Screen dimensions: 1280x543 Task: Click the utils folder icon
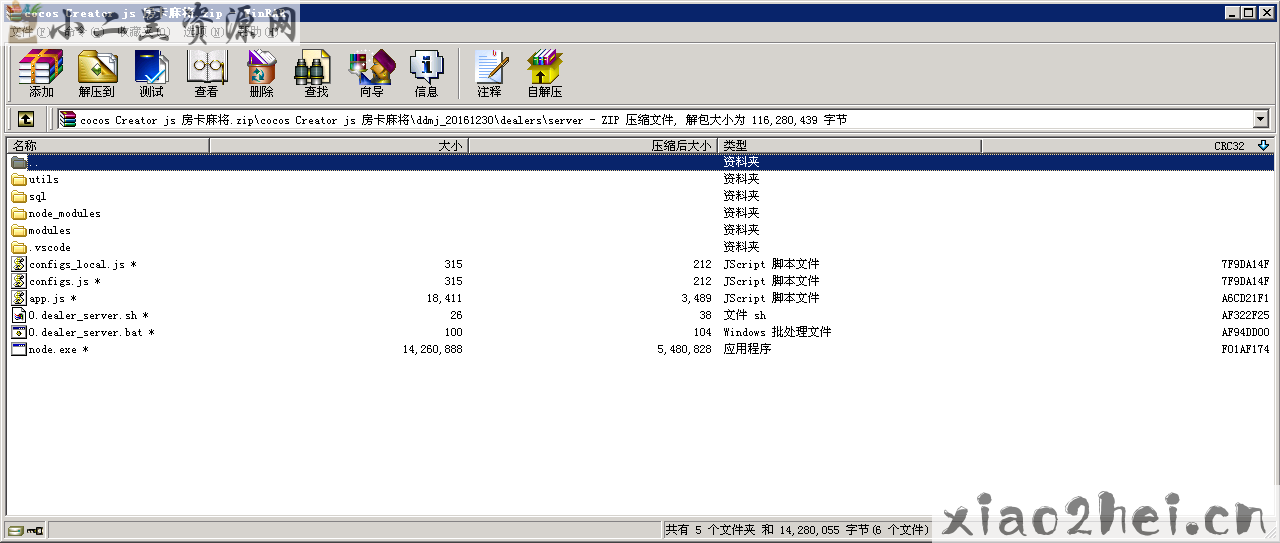(19, 179)
